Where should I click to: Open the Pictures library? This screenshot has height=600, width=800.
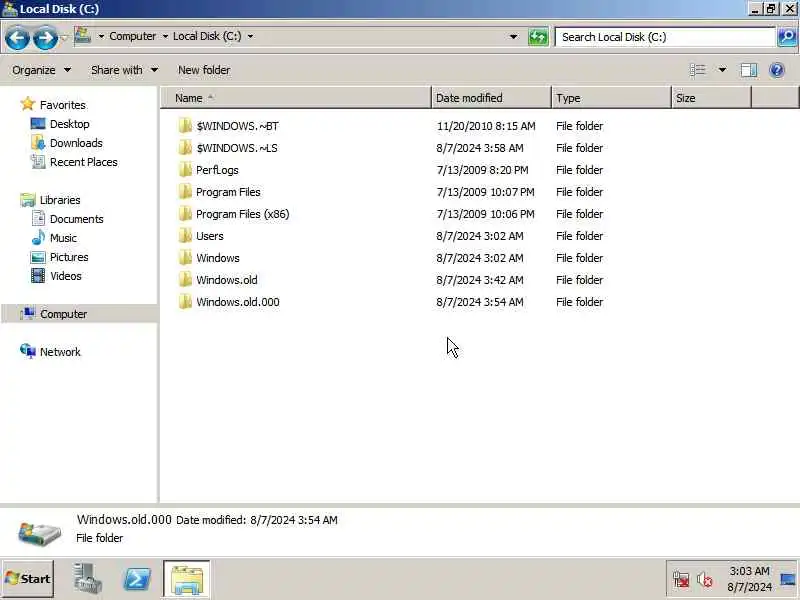pos(69,257)
